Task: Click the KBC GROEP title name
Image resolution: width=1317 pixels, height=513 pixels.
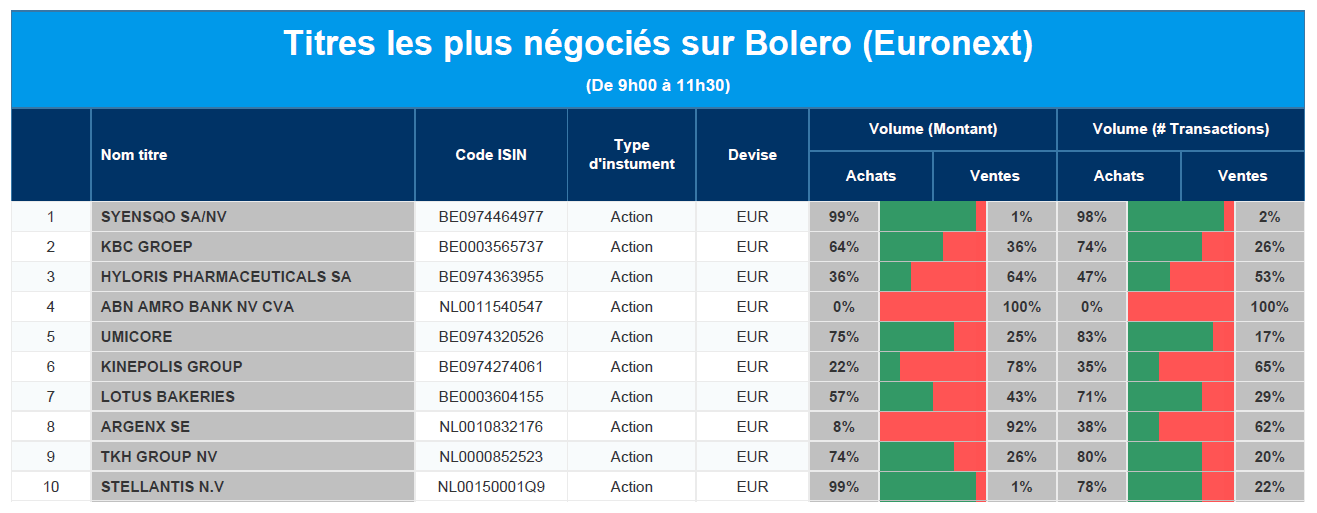Action: point(147,247)
